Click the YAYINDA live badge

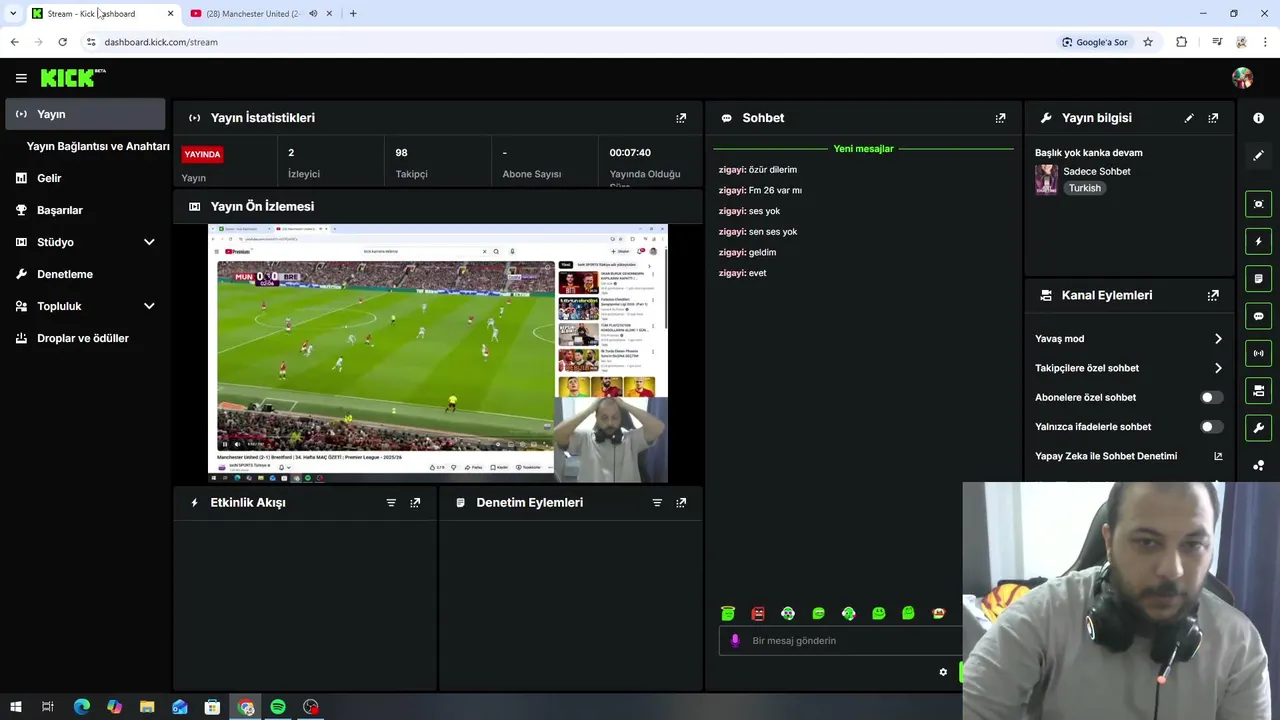(x=202, y=154)
